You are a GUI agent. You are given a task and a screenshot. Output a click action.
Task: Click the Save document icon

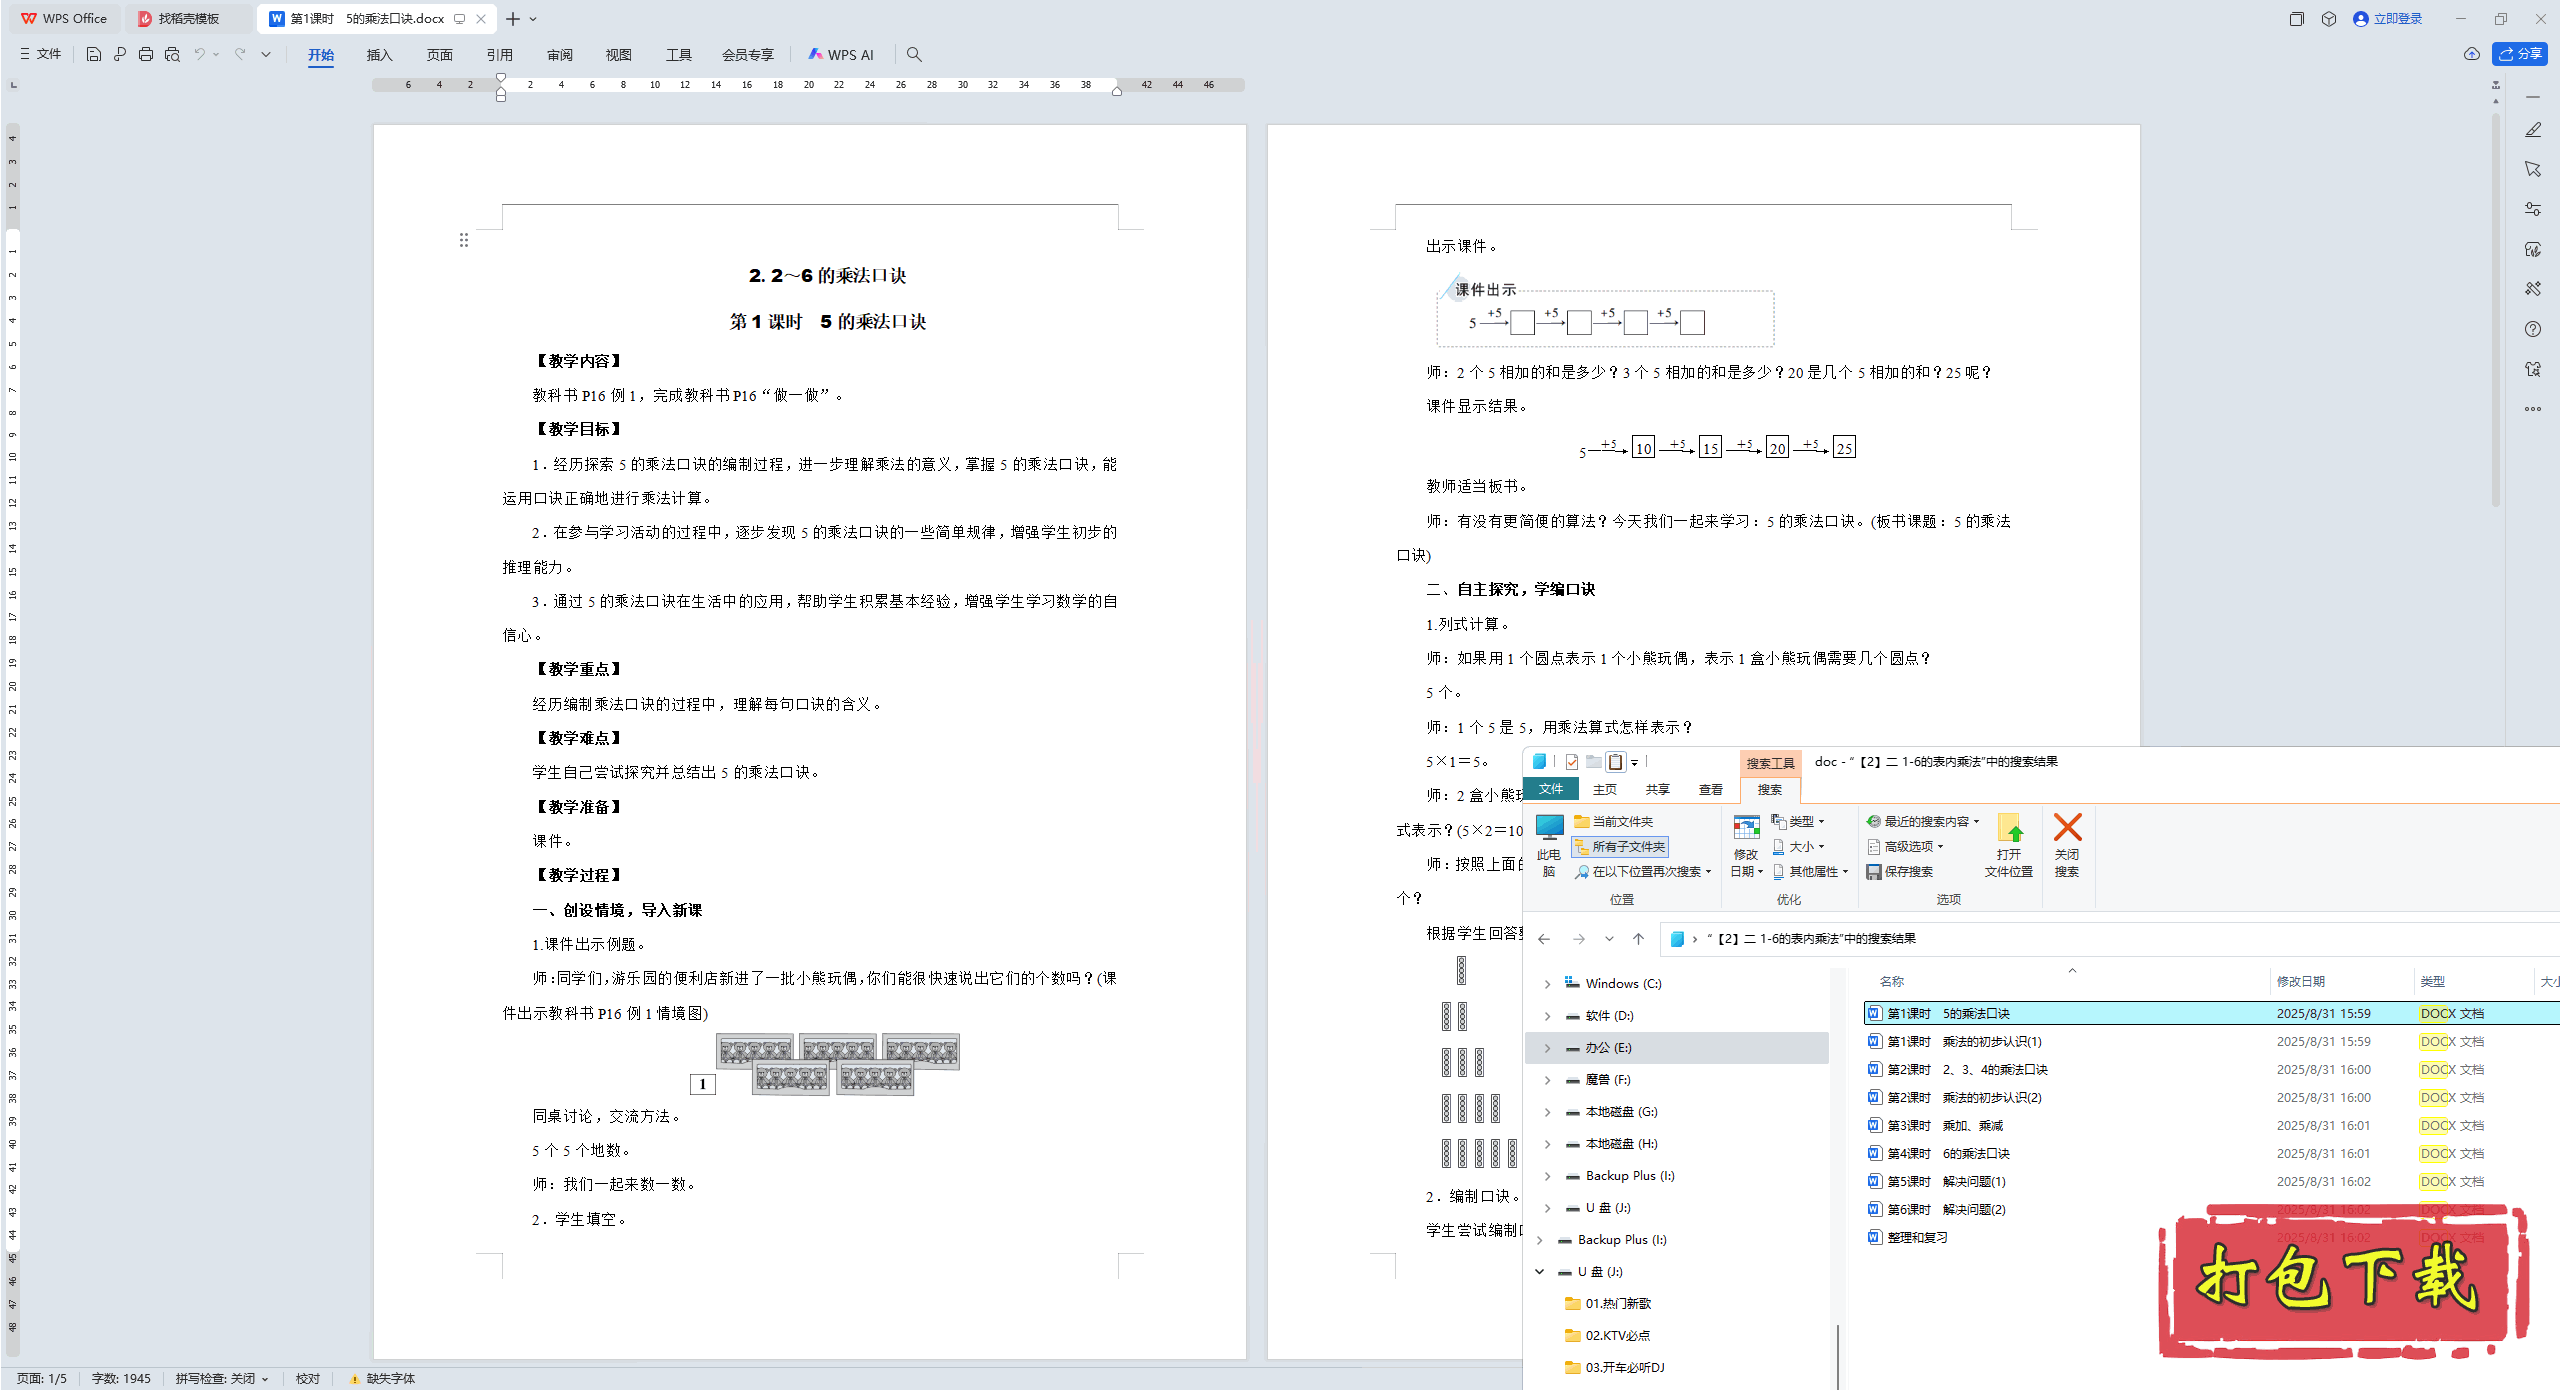click(x=93, y=54)
